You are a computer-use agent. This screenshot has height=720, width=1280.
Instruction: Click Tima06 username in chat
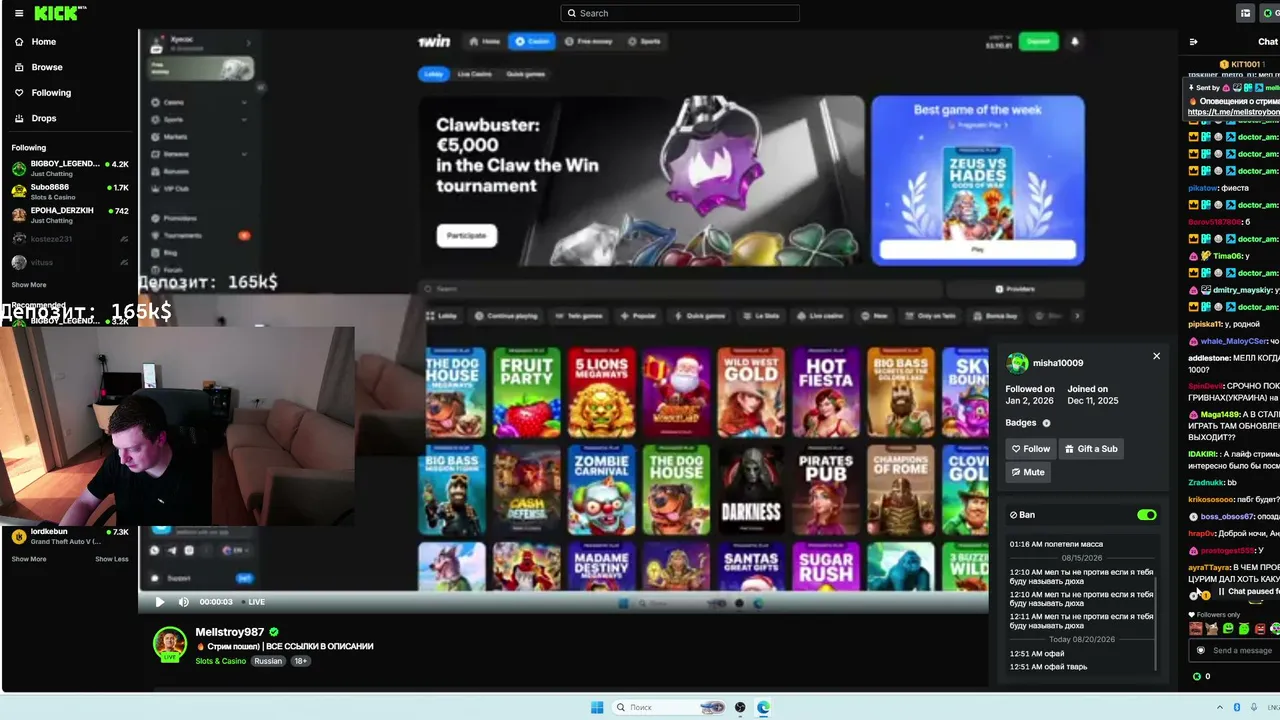tap(1228, 256)
